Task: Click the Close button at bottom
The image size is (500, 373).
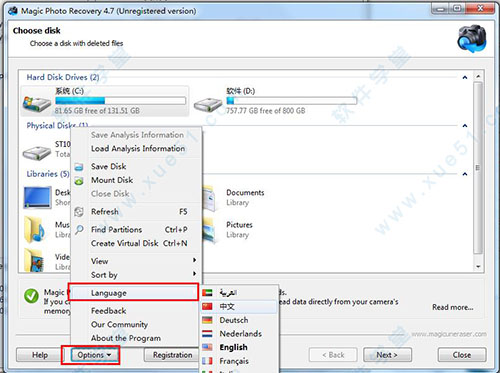Action: pyautogui.click(x=462, y=355)
